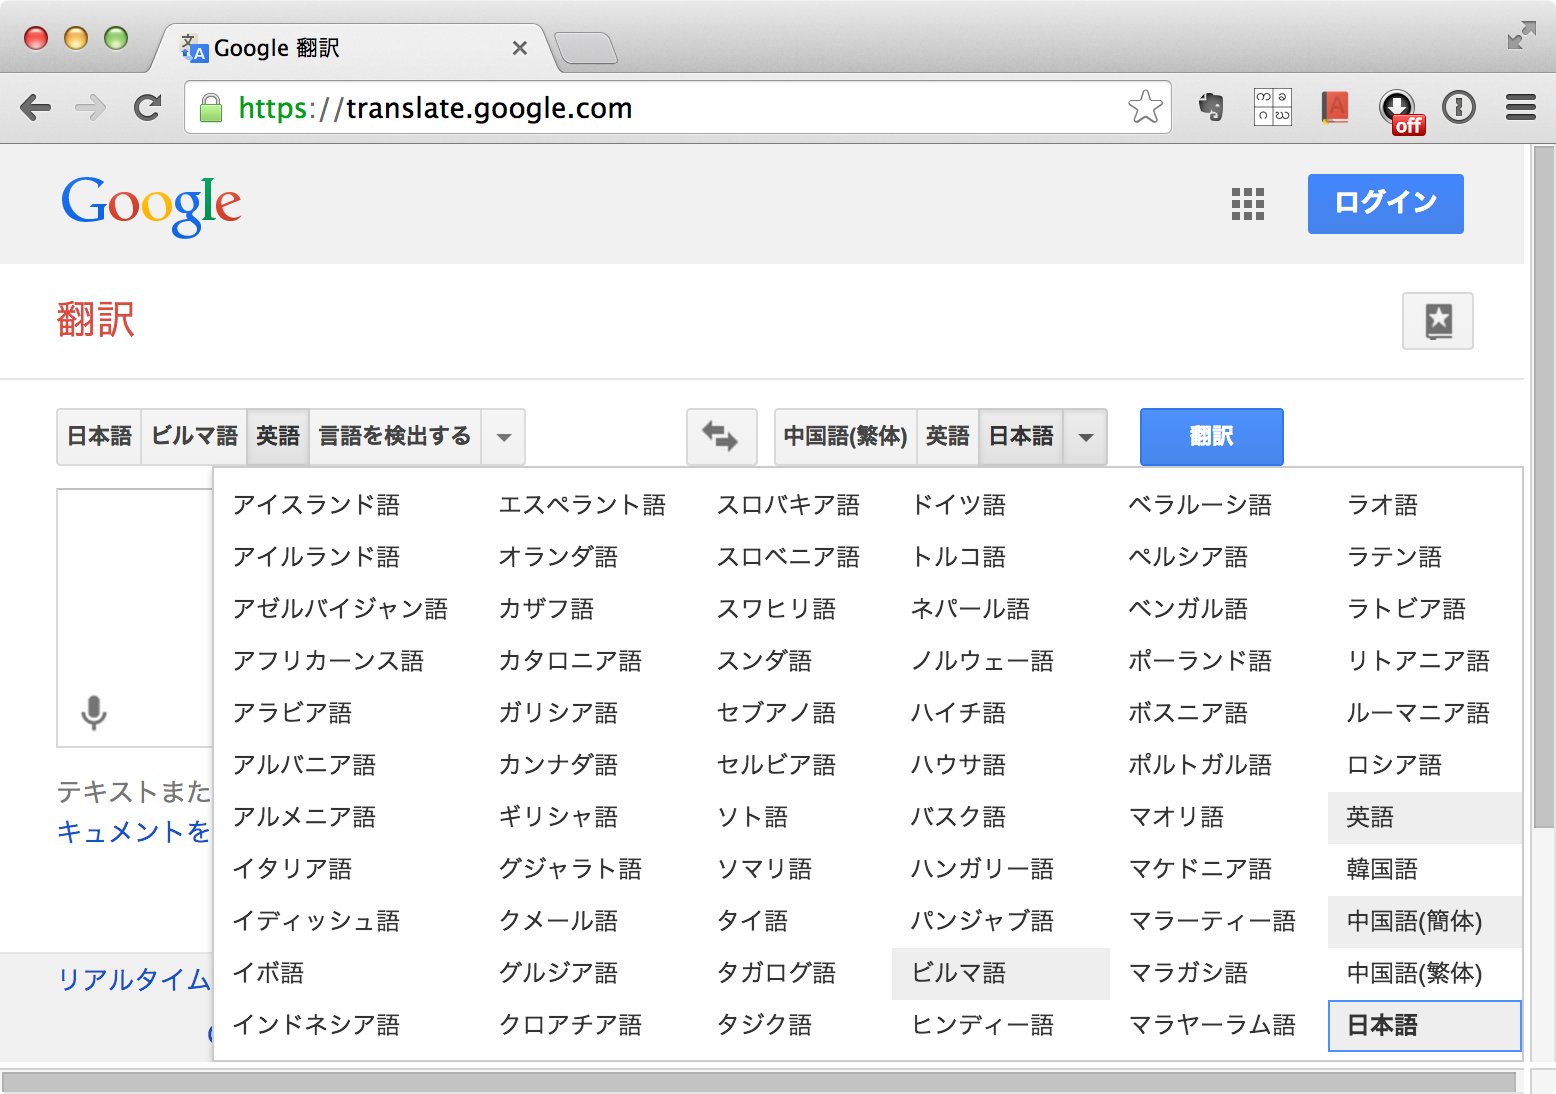
Task: Choose ロシア語 from the list
Action: [1394, 765]
